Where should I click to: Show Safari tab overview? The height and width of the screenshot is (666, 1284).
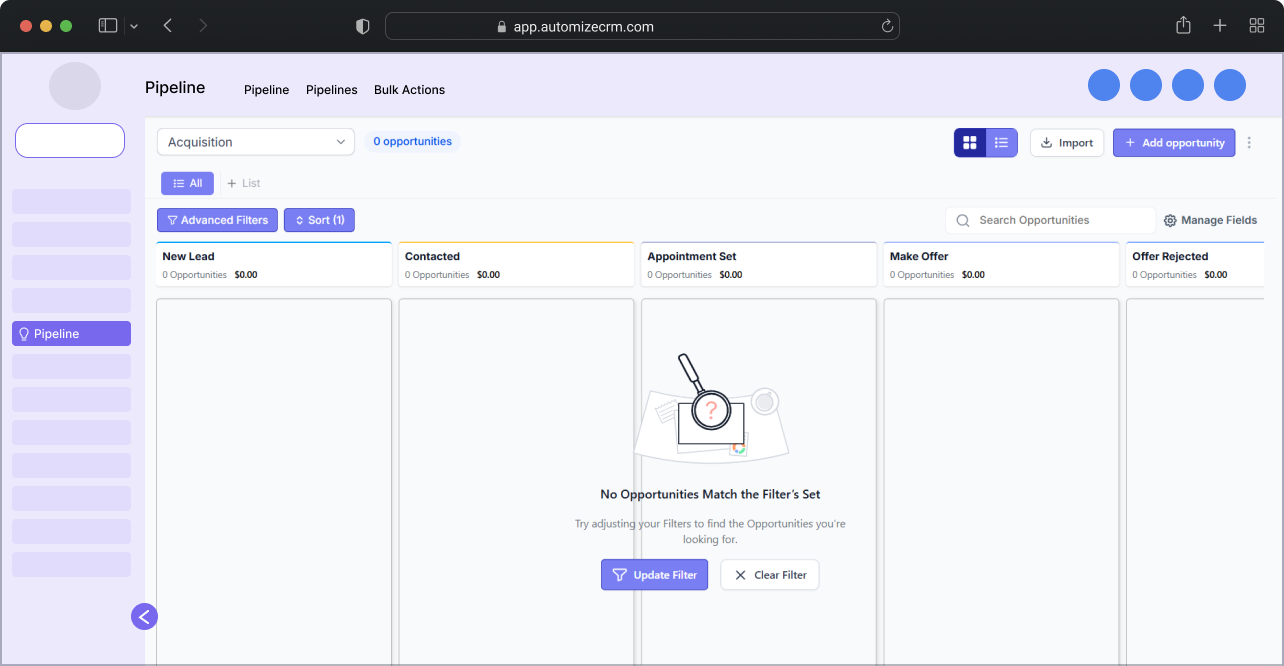coord(1257,26)
